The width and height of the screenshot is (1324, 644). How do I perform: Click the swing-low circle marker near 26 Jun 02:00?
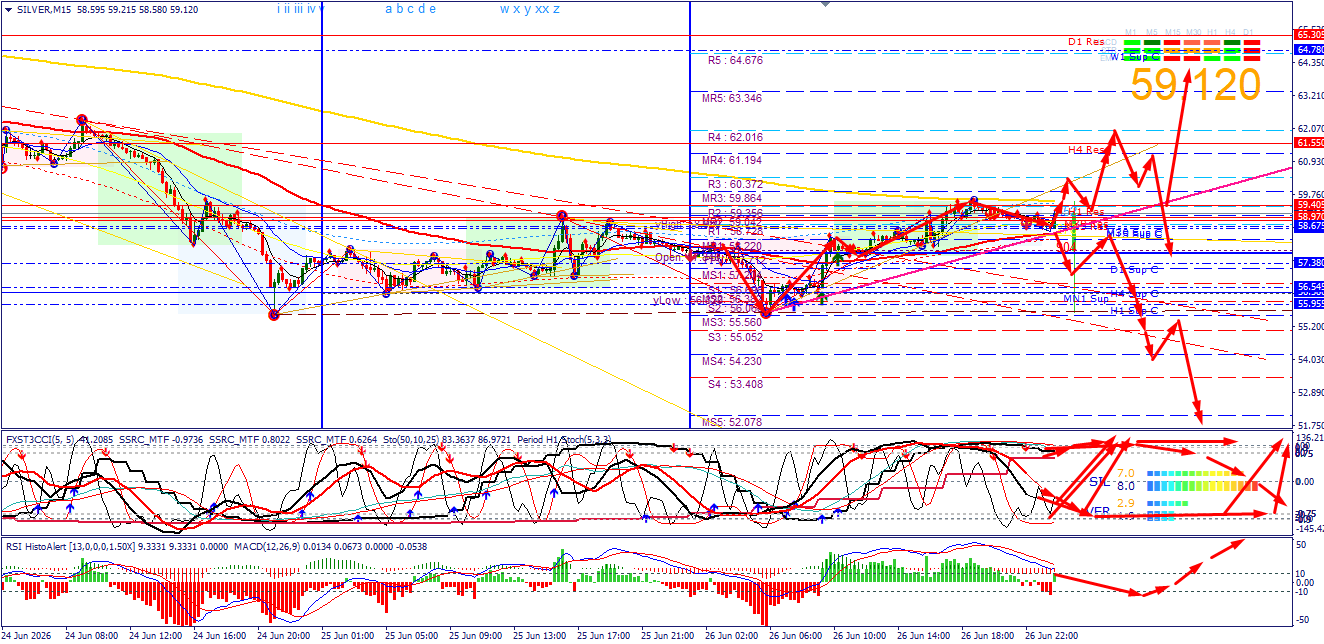pyautogui.click(x=766, y=313)
